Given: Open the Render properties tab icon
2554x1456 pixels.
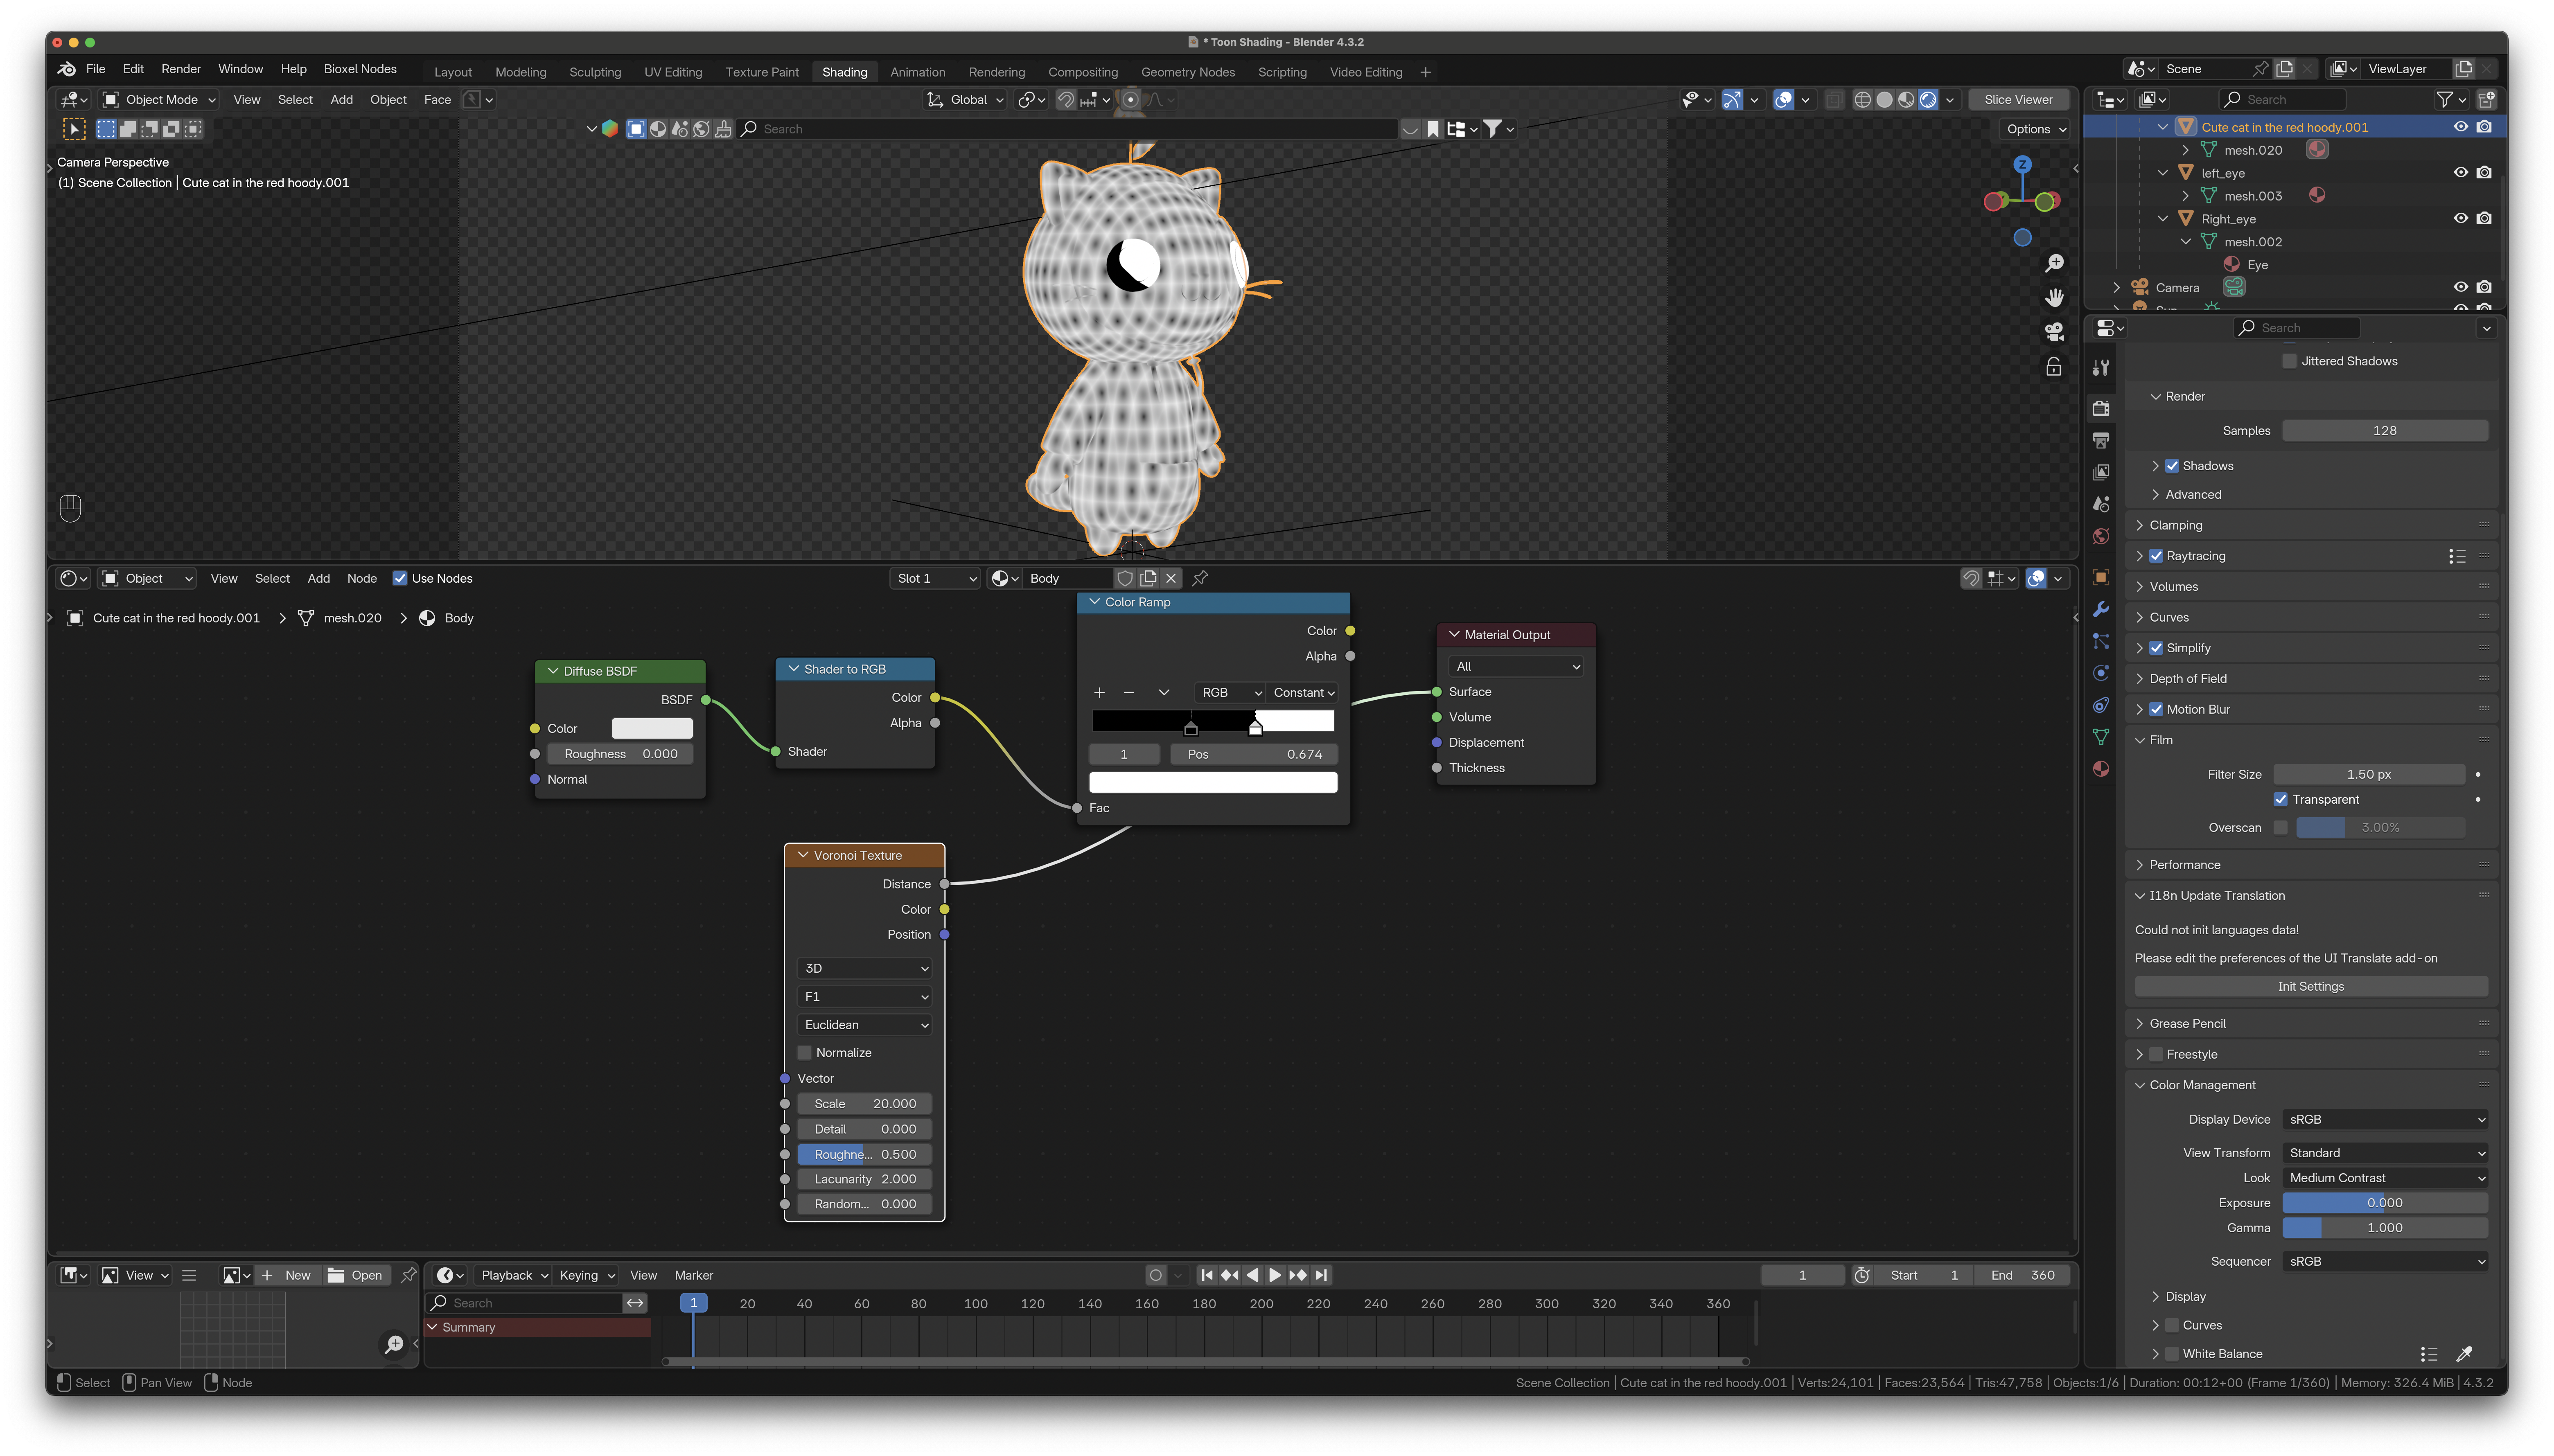Looking at the screenshot, I should [2101, 408].
